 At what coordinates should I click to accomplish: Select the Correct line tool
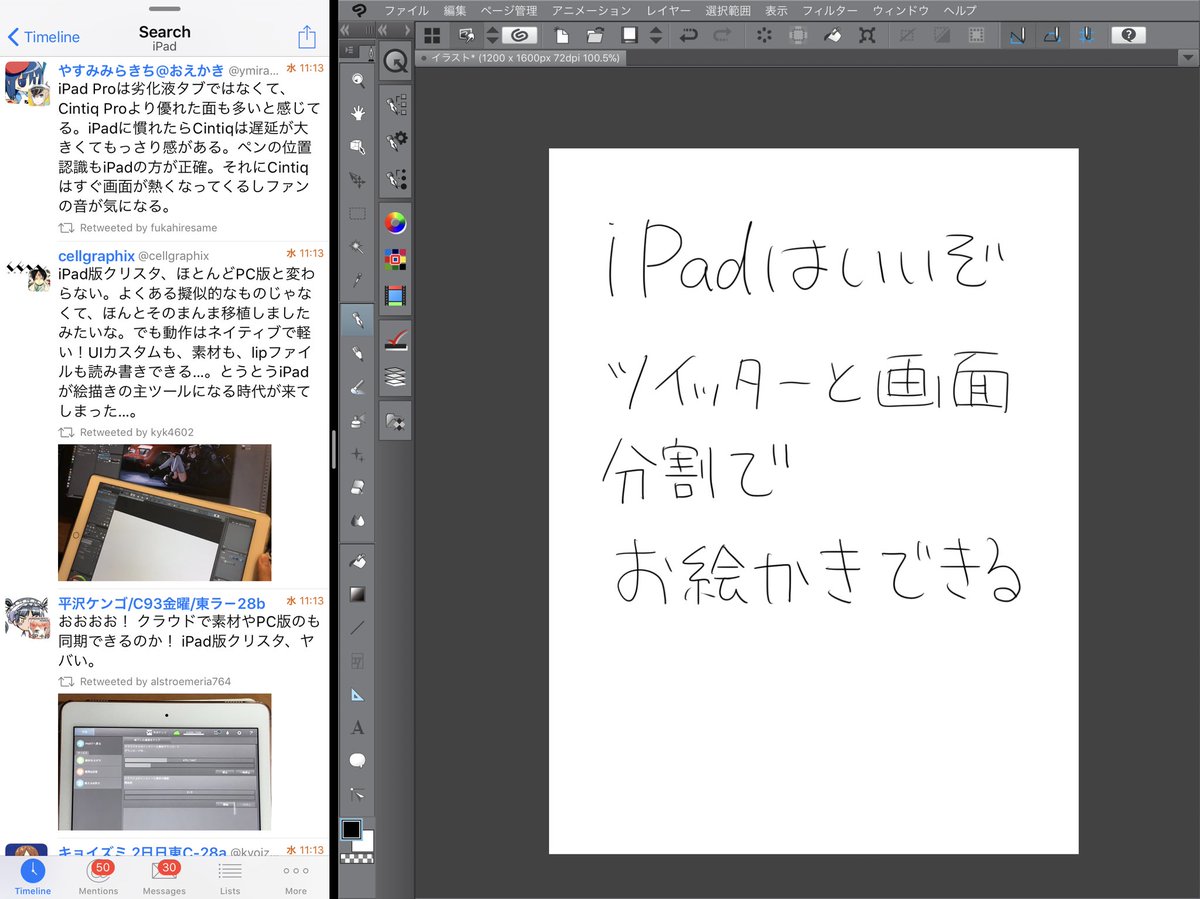358,795
